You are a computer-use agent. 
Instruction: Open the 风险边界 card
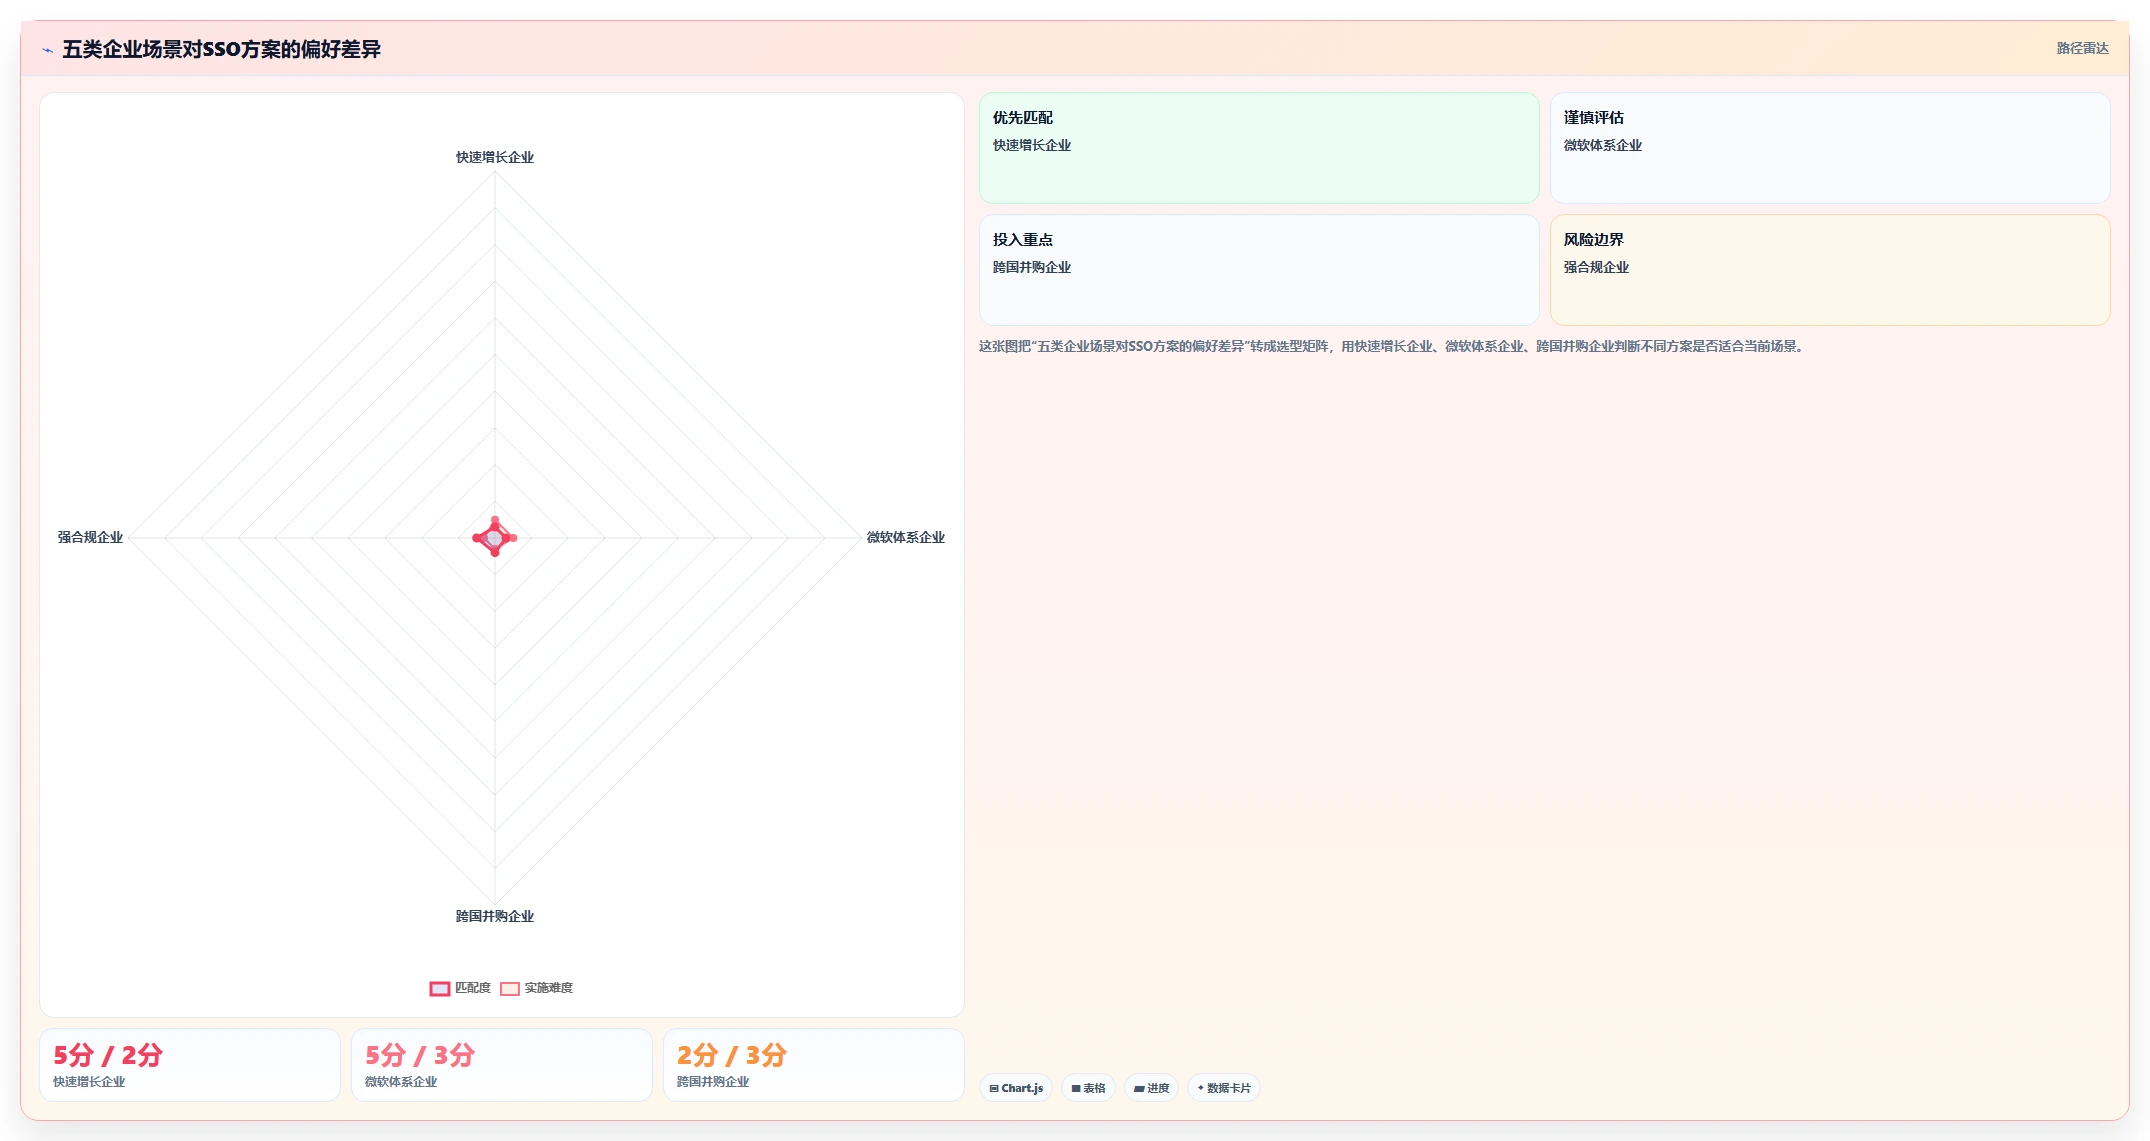tap(1830, 270)
